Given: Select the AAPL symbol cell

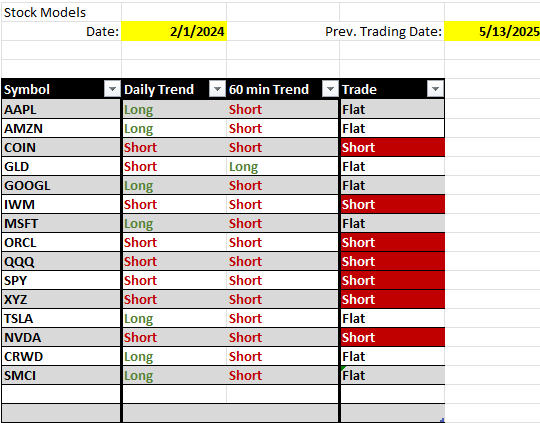Looking at the screenshot, I should coord(61,109).
